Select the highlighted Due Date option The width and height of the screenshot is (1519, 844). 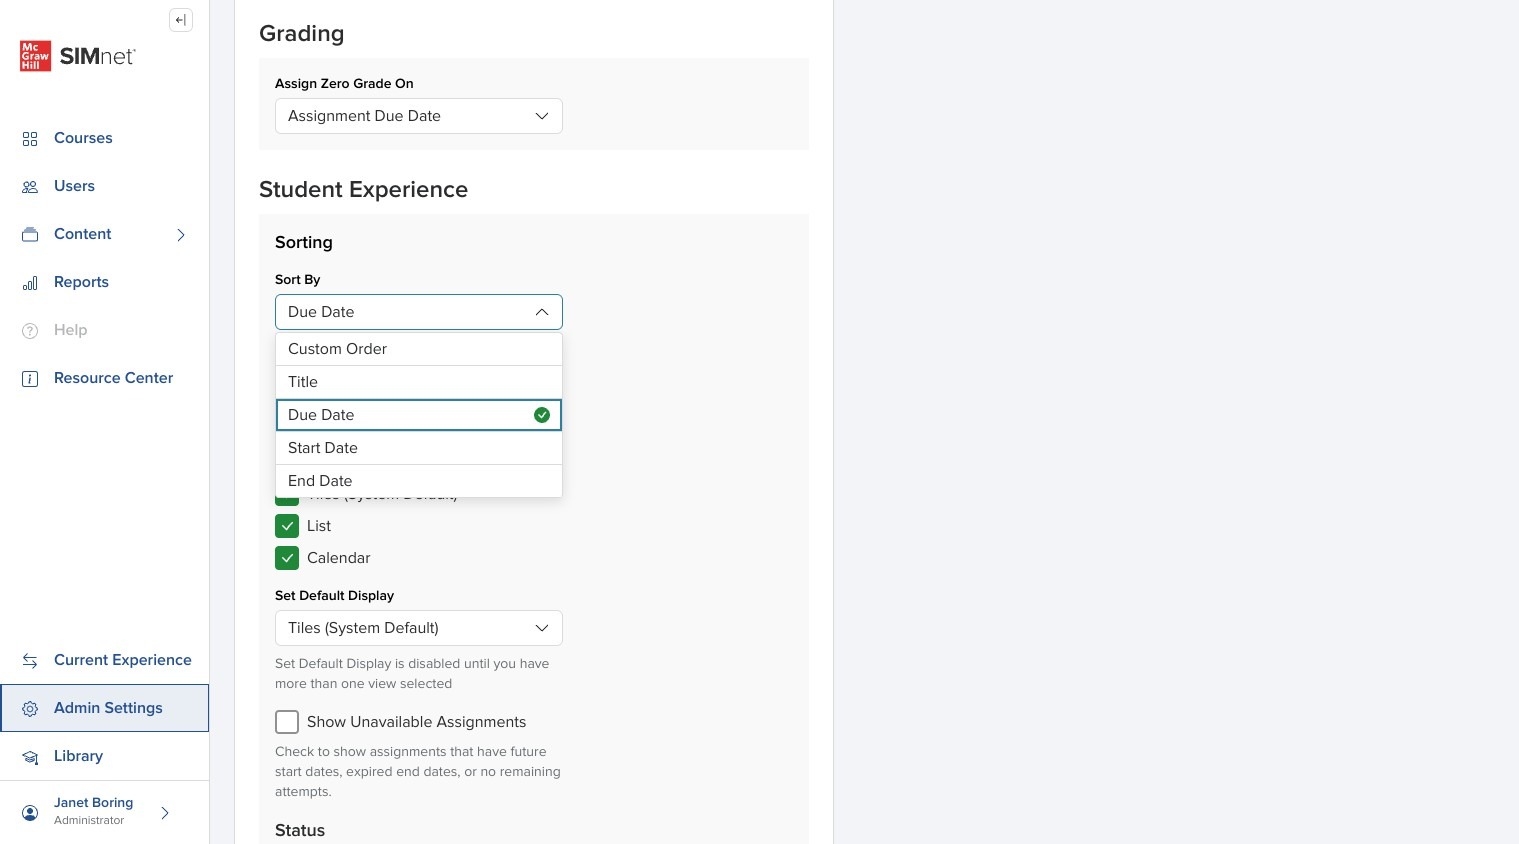[x=419, y=415]
